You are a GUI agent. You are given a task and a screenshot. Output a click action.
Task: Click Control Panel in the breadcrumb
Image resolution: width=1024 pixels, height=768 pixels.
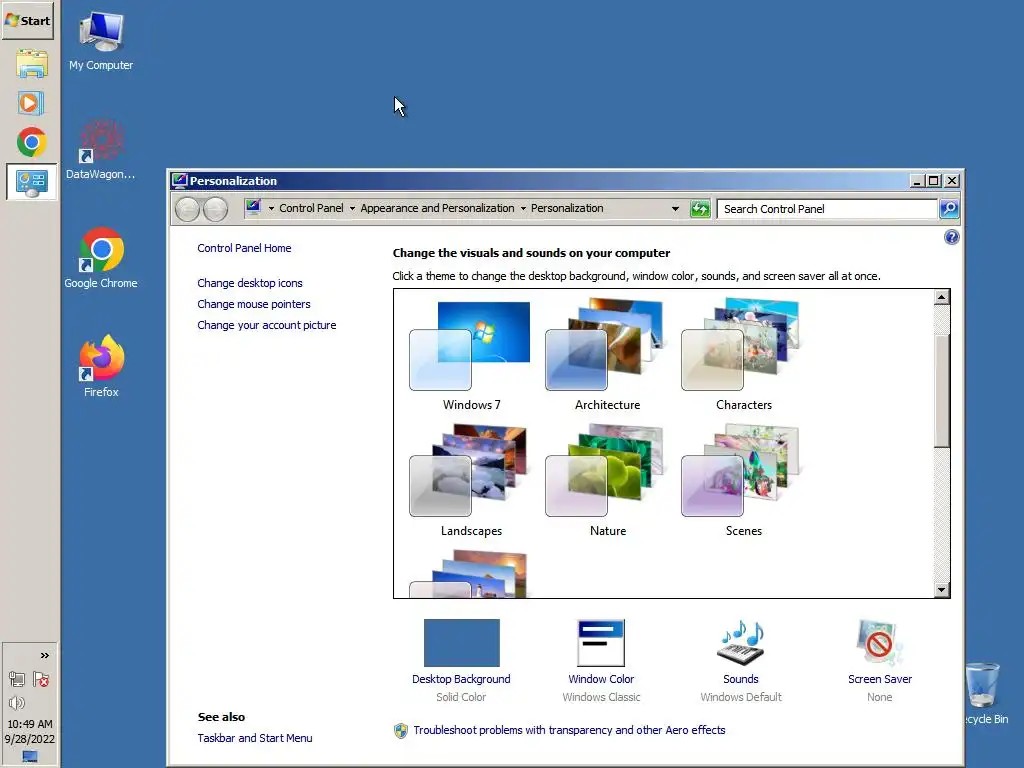click(x=311, y=208)
